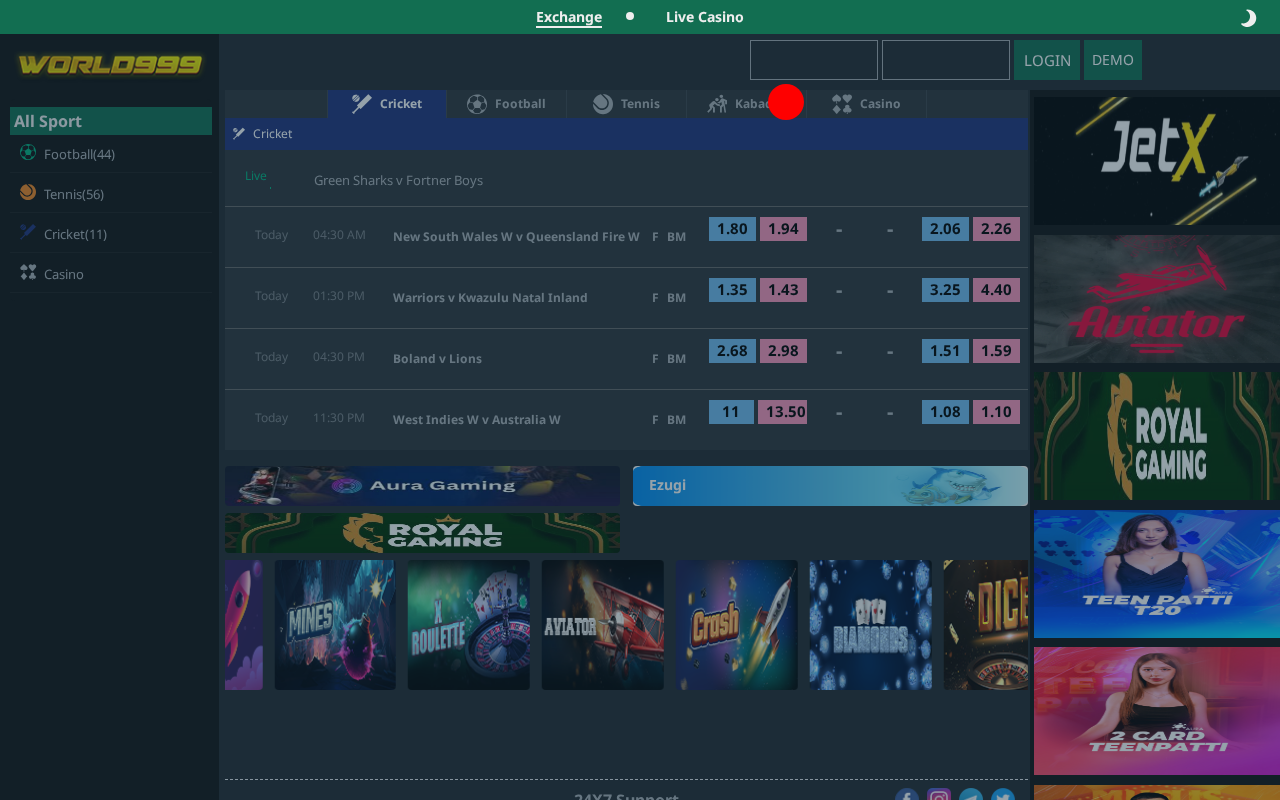Open the Teen Patti T20 banner
The height and width of the screenshot is (800, 1280).
(1157, 574)
